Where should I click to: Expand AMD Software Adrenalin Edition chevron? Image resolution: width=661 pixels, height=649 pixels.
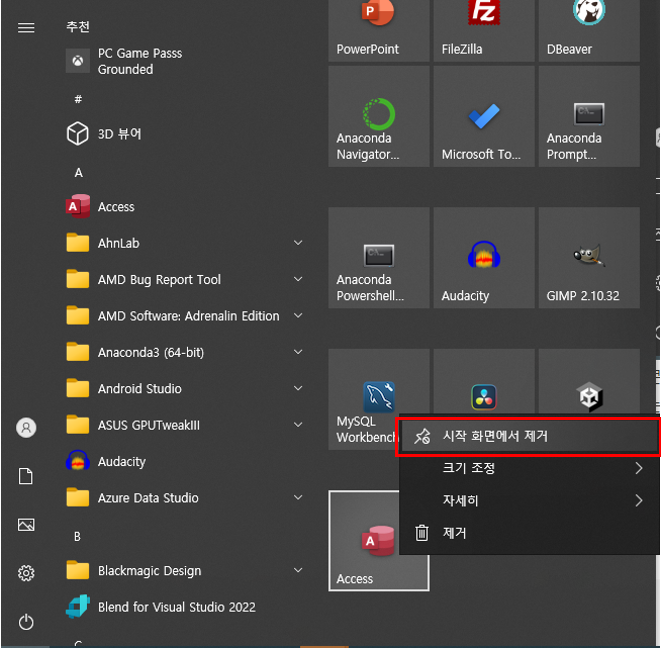298,315
